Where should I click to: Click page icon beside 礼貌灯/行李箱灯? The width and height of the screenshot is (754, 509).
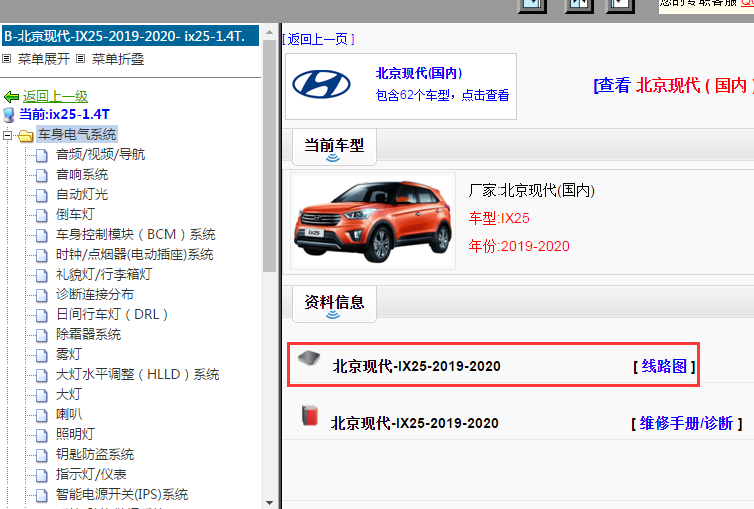42,275
